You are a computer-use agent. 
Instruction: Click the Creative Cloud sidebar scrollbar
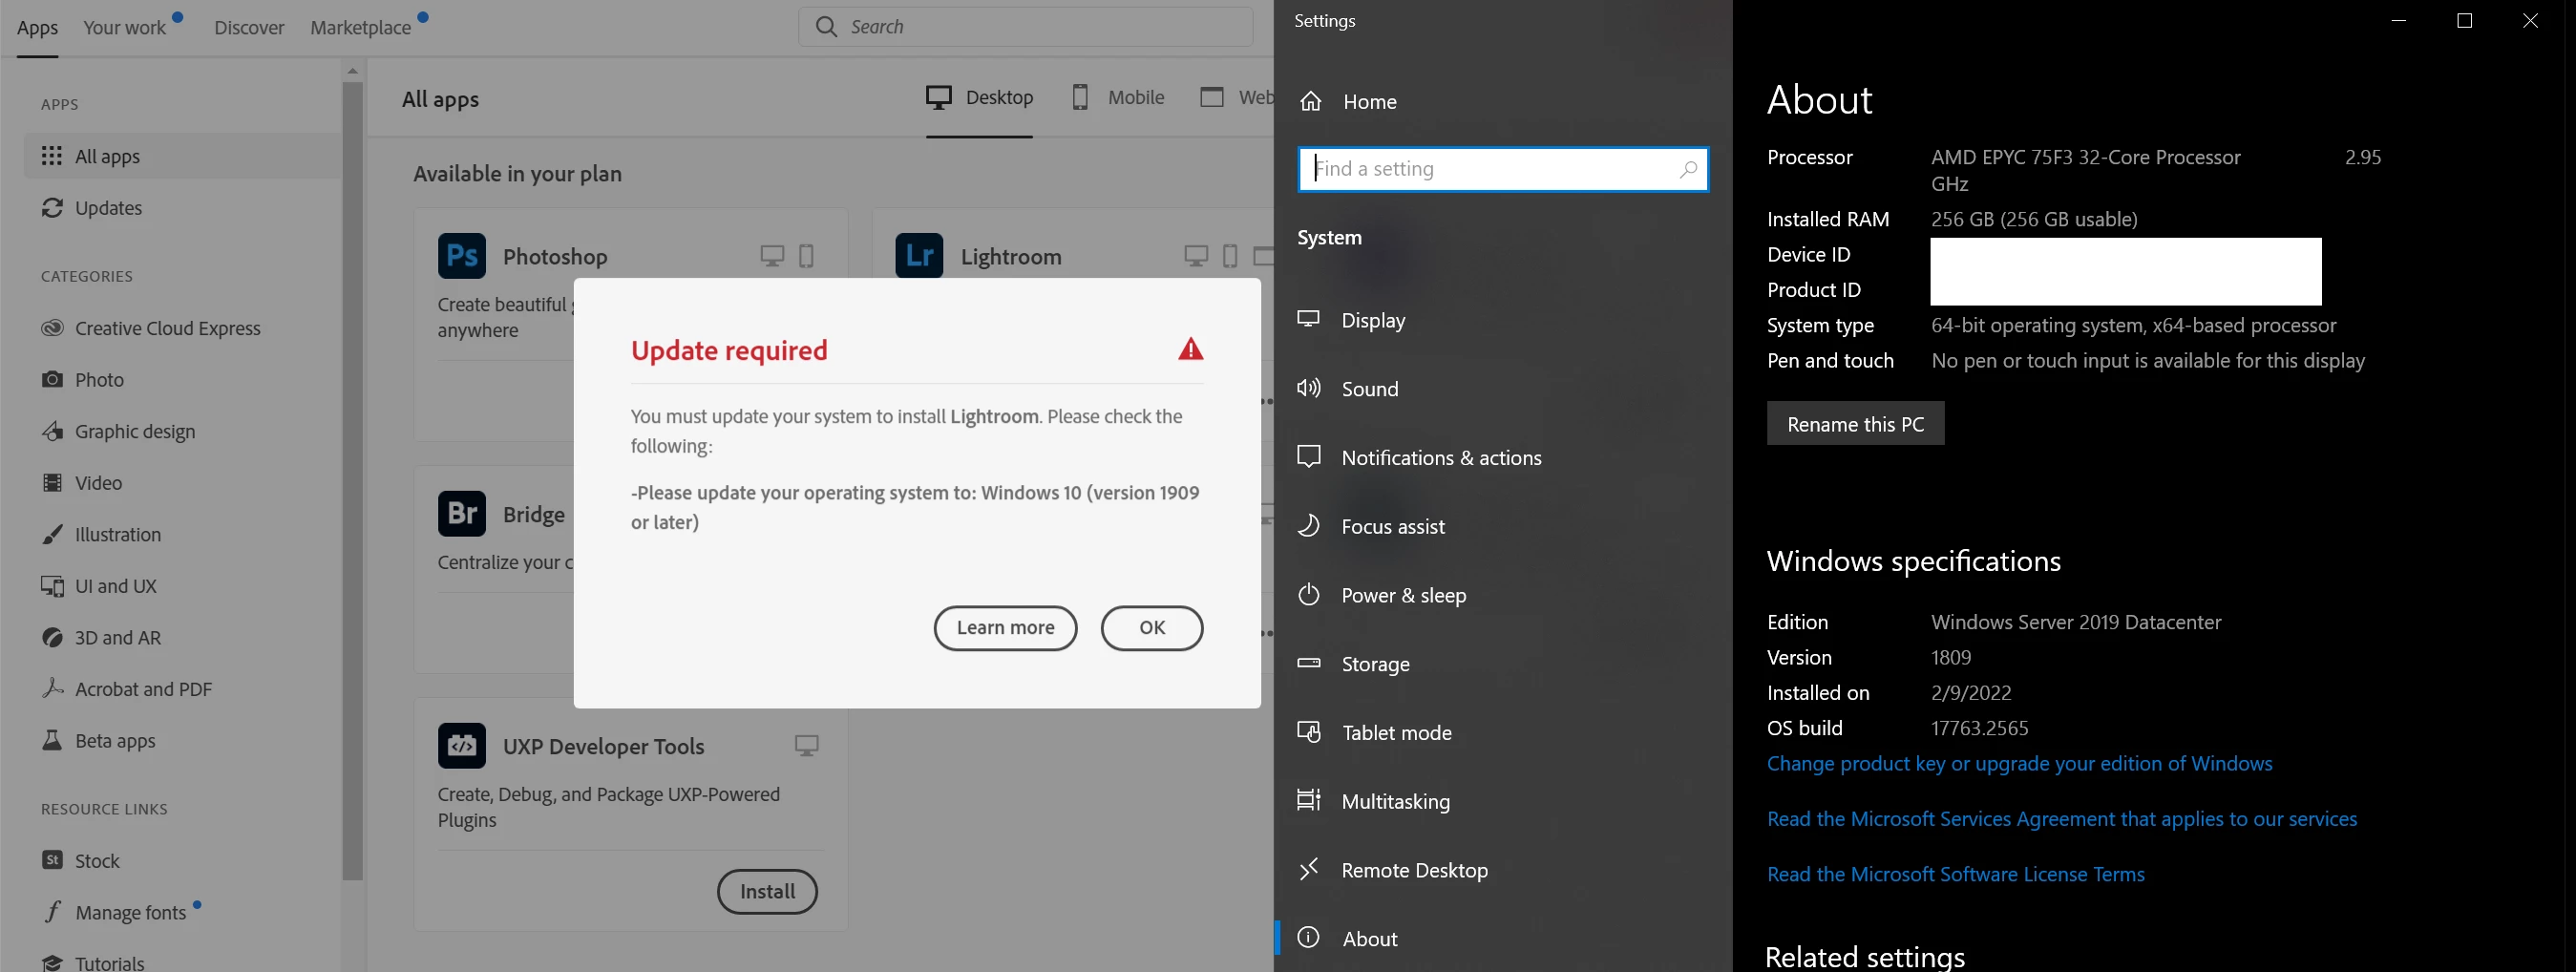pyautogui.click(x=352, y=480)
